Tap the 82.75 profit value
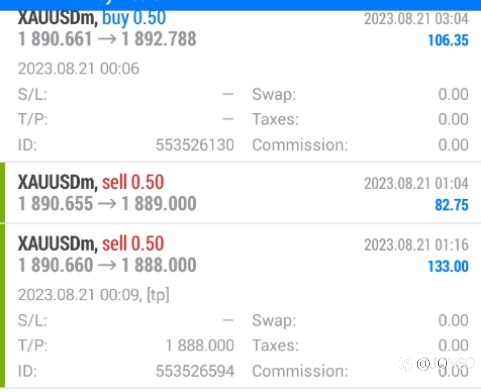Screen dimensions: 481x392 tap(452, 205)
